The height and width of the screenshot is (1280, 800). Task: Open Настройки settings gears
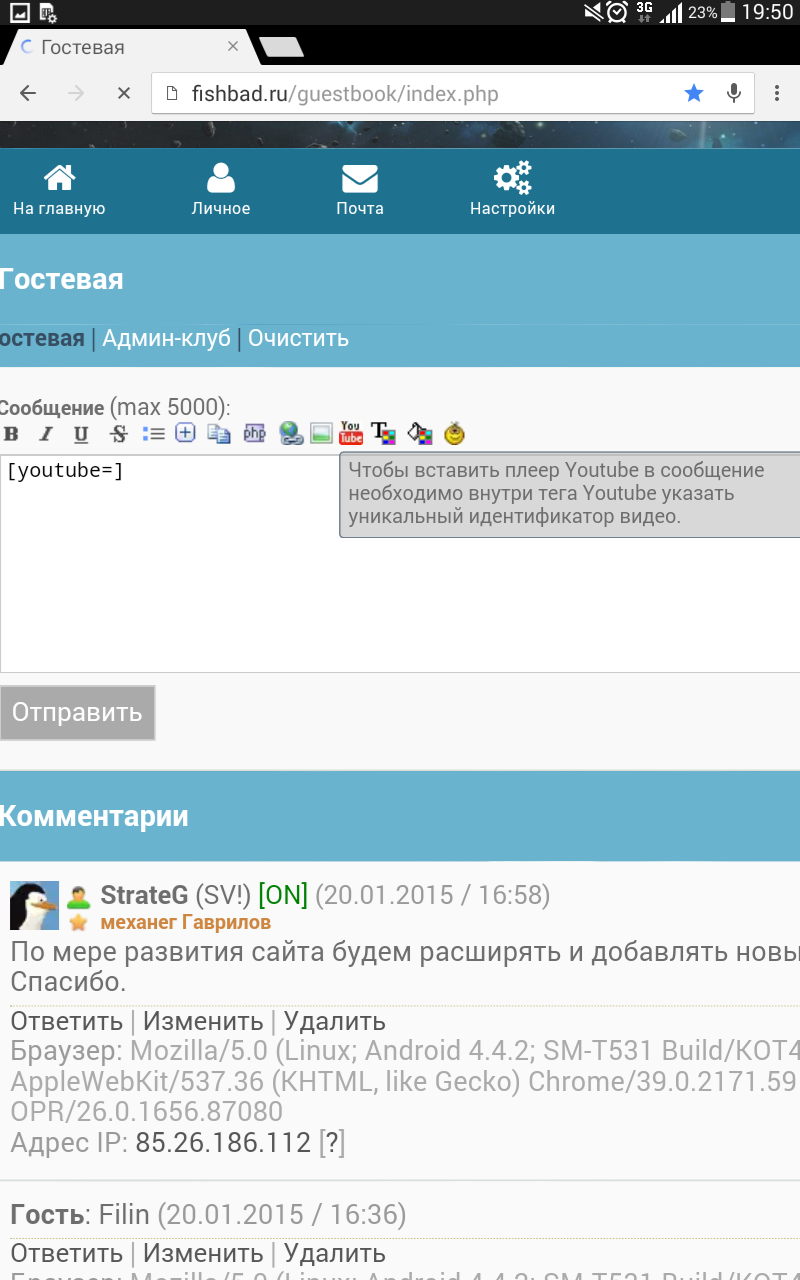click(x=512, y=191)
